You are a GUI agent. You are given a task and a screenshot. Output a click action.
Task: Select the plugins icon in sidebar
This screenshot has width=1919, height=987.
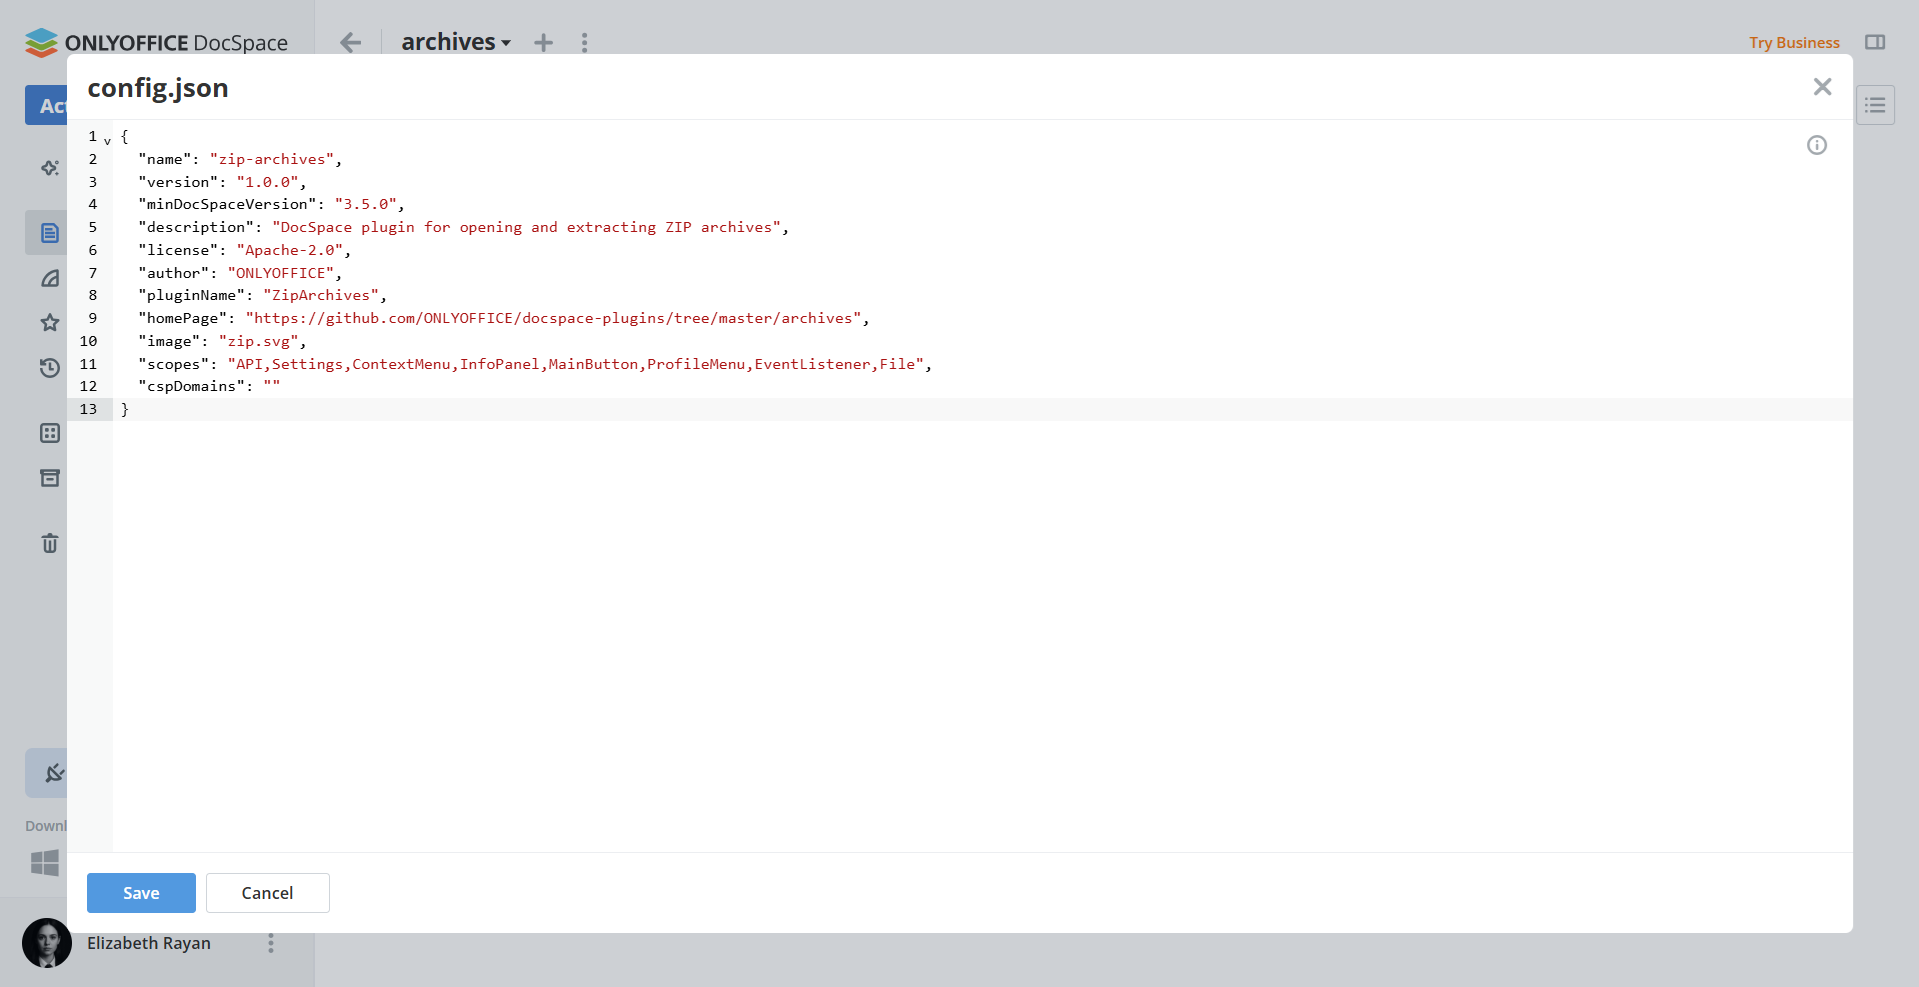point(55,772)
